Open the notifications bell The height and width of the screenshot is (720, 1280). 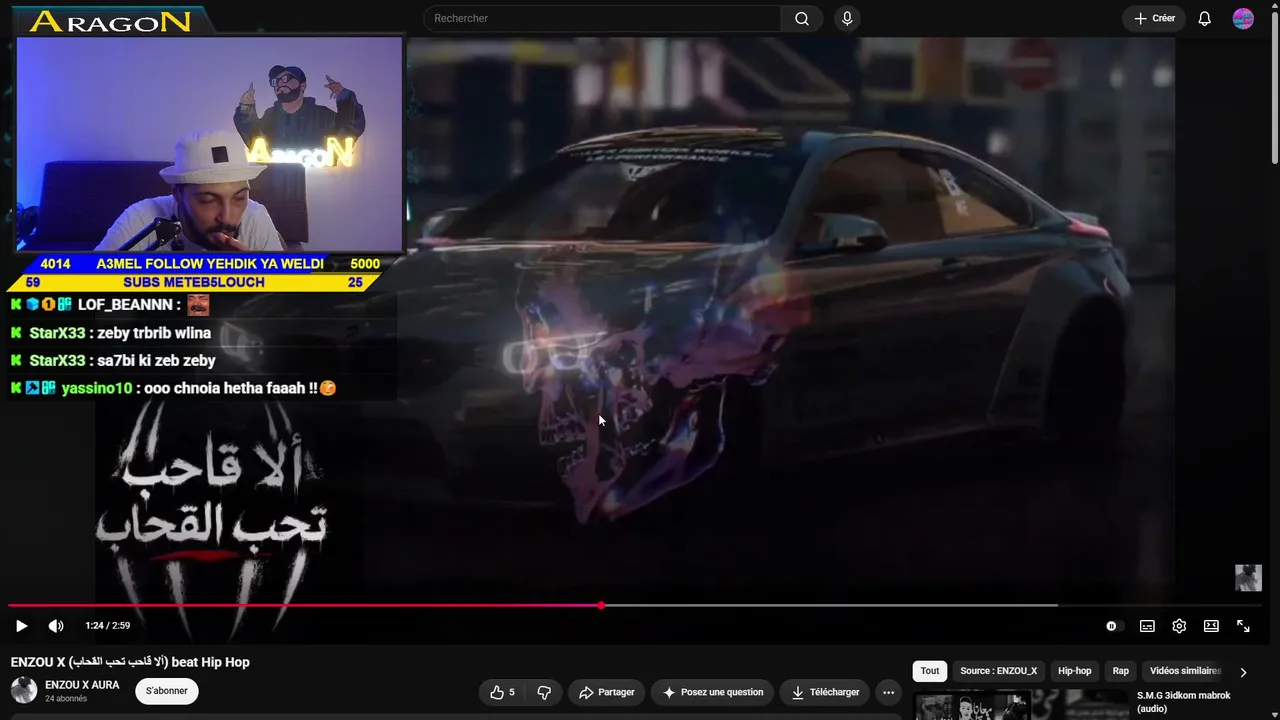1205,18
